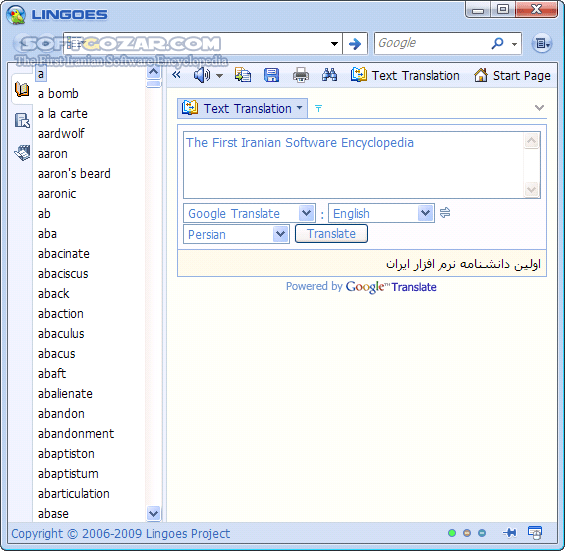The width and height of the screenshot is (565, 551).
Task: Select 'aardwolf' in the word list
Action: pos(61,134)
